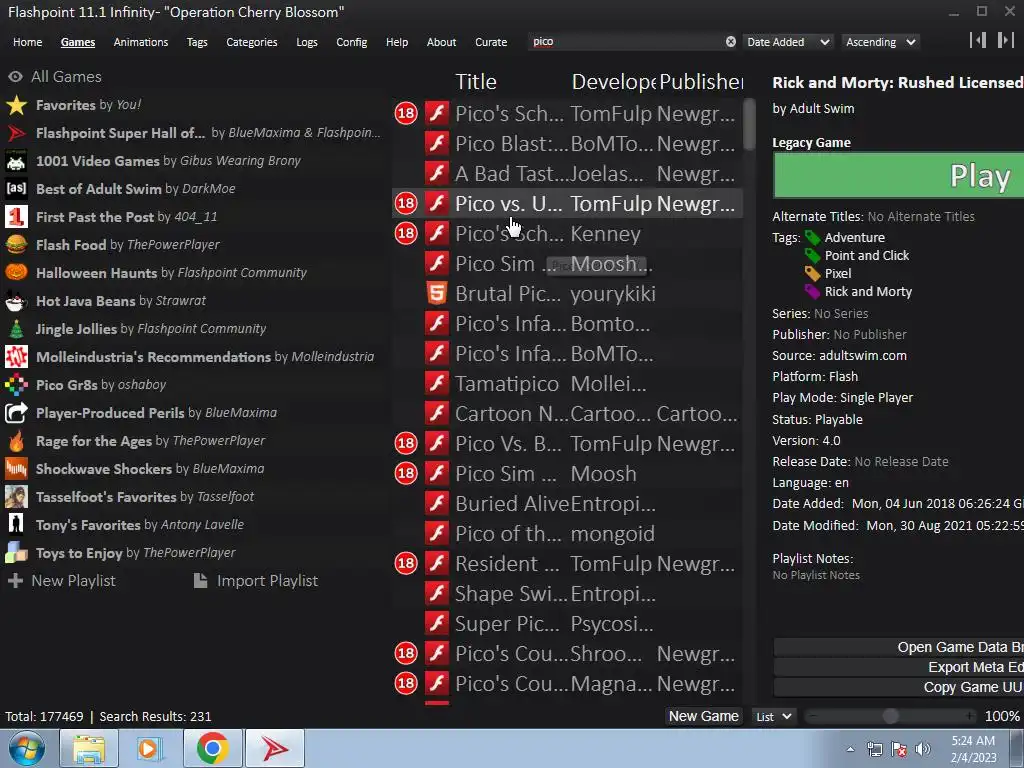This screenshot has height=768, width=1024.
Task: Click Molleindustria's Recommendations icon
Action: click(x=16, y=357)
